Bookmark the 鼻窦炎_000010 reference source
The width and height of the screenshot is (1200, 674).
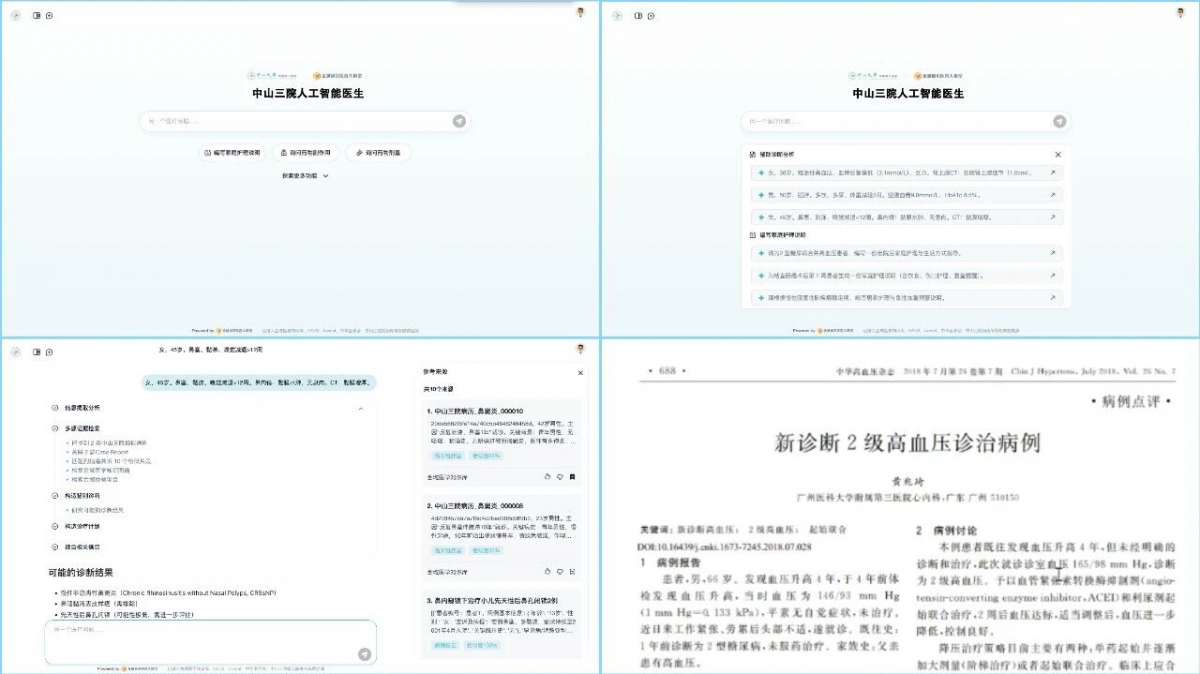pyautogui.click(x=572, y=477)
